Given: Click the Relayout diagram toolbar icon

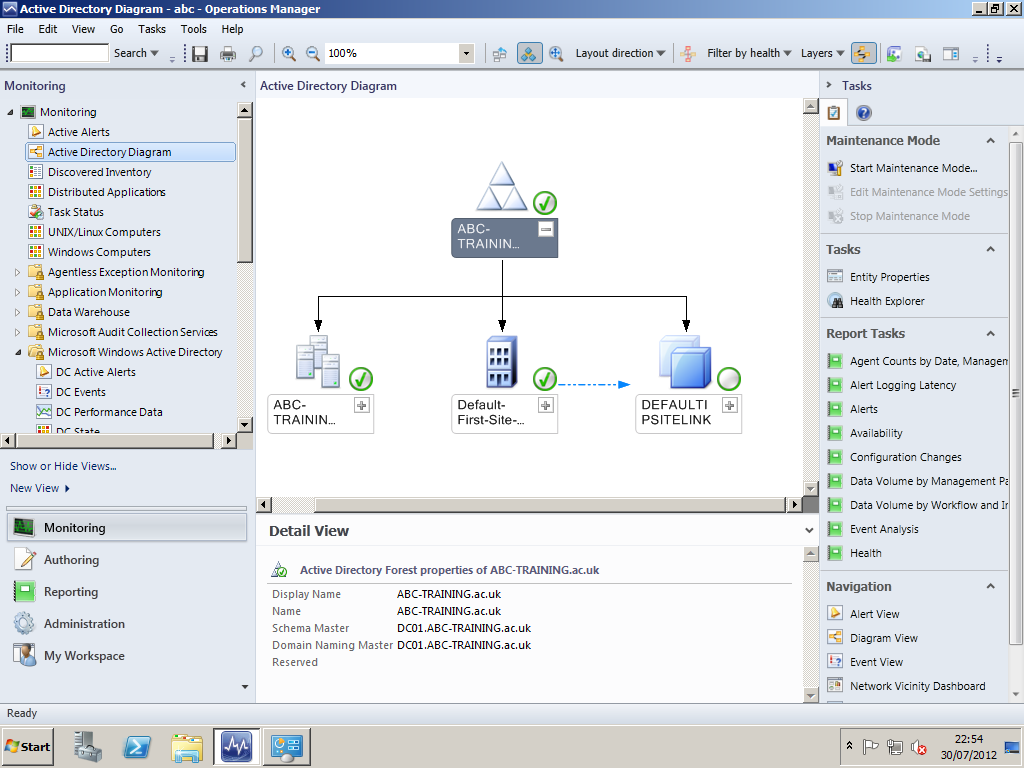Looking at the screenshot, I should tap(500, 54).
